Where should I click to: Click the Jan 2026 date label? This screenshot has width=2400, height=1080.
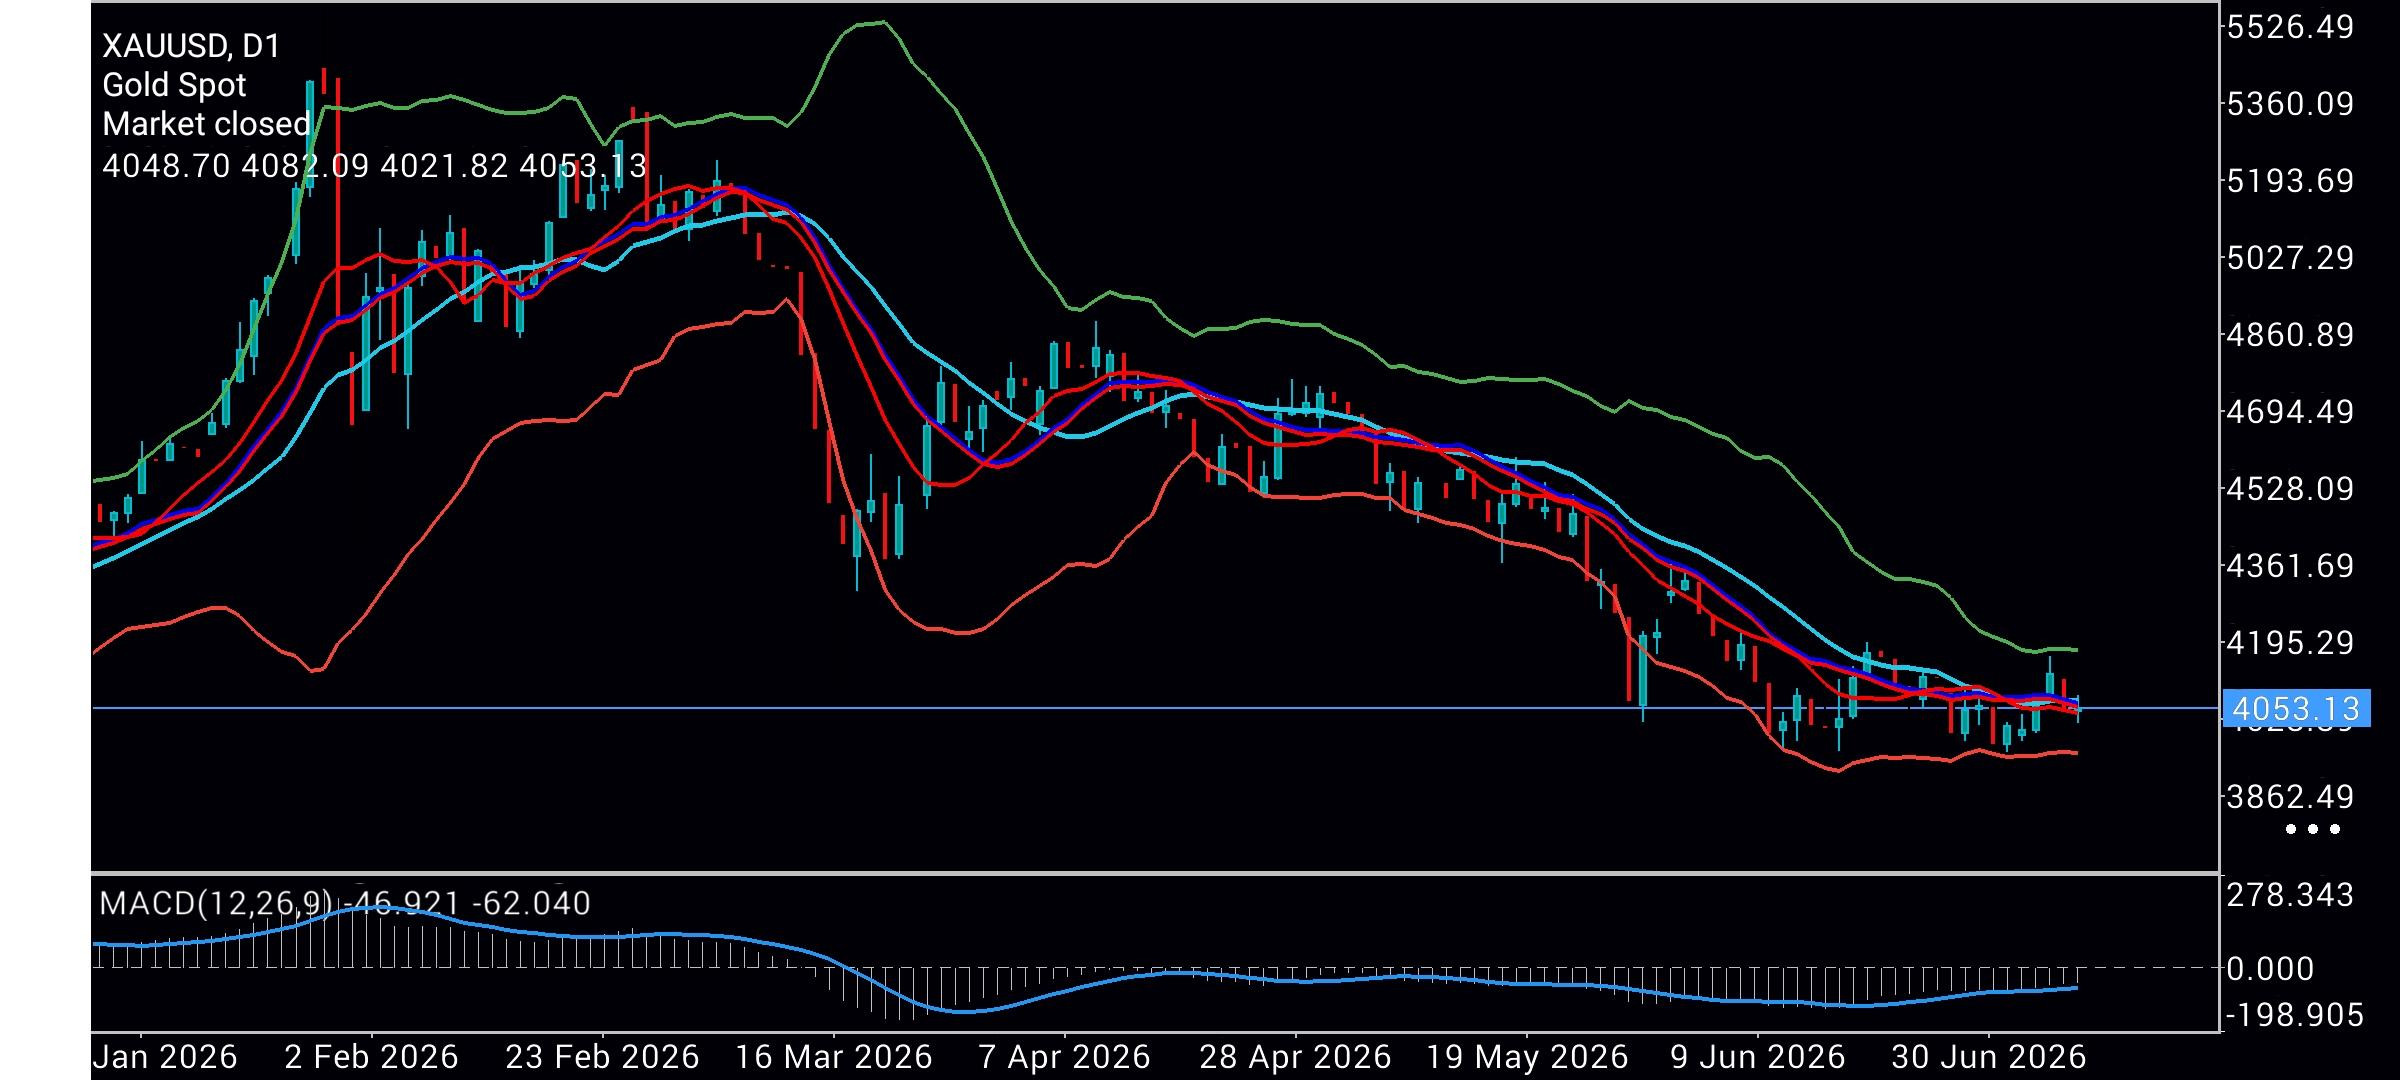(x=165, y=1057)
